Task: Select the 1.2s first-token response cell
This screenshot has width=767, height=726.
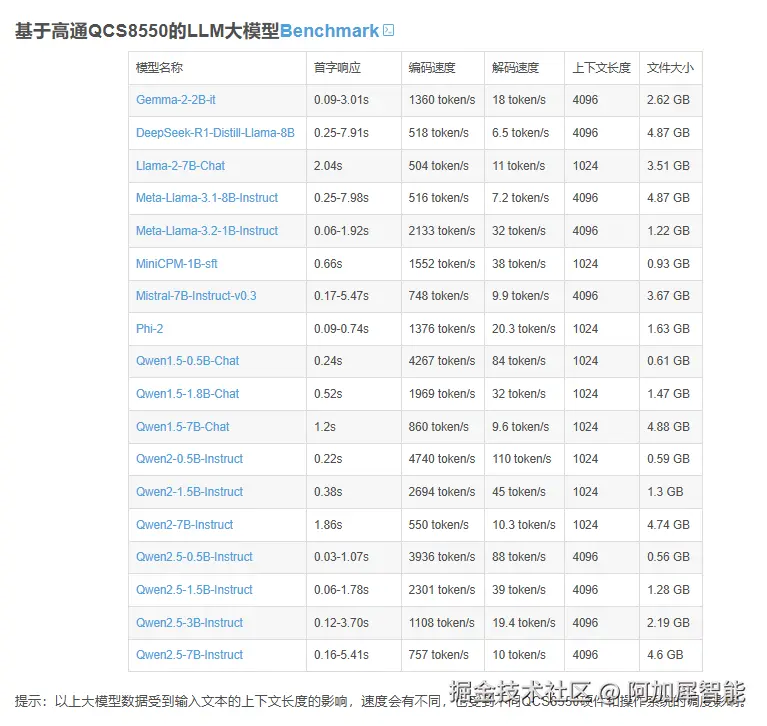Action: (x=354, y=427)
